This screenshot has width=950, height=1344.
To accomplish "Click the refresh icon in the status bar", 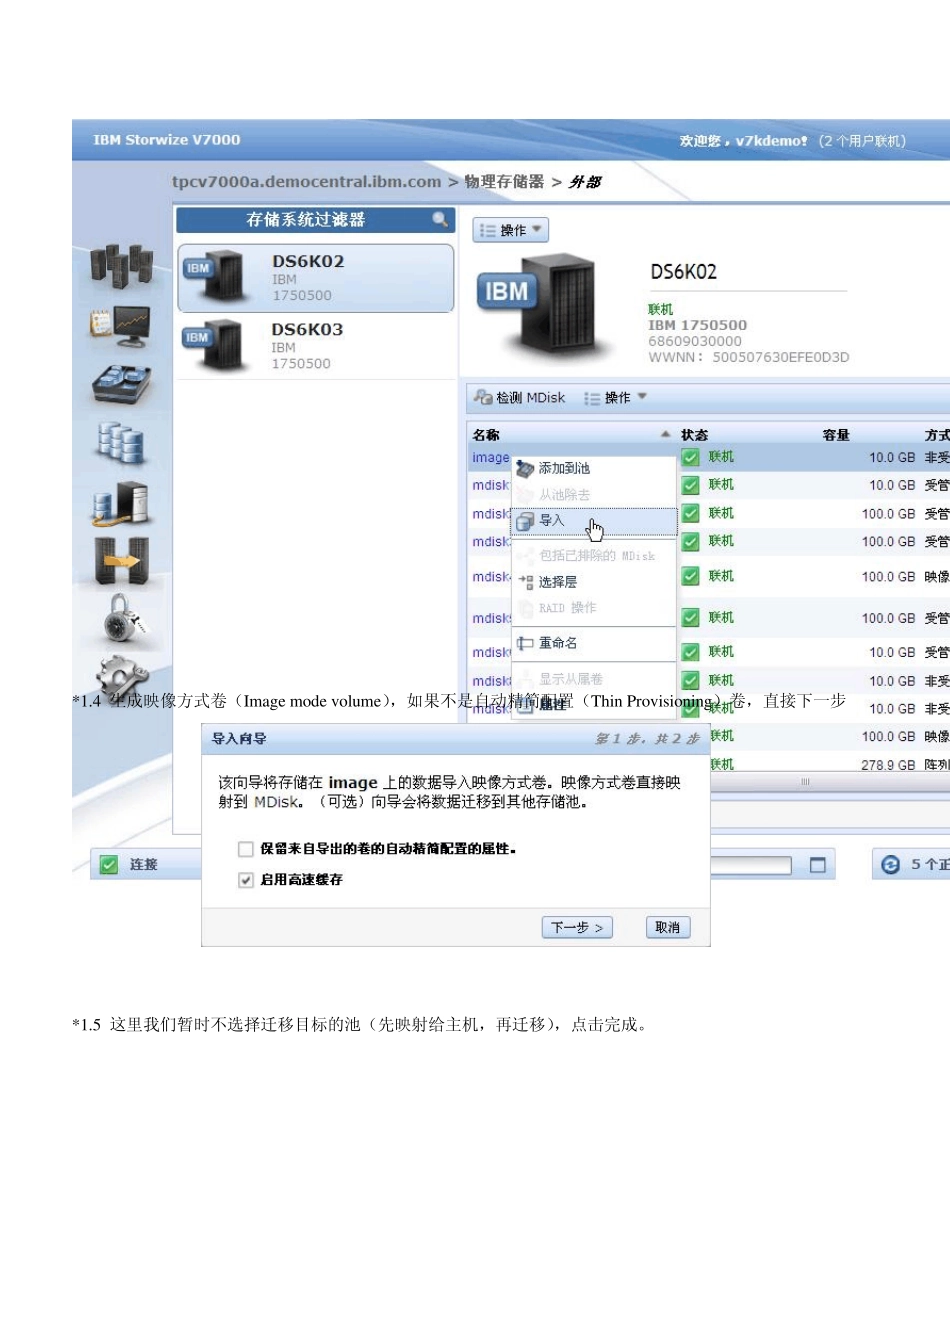I will 890,864.
